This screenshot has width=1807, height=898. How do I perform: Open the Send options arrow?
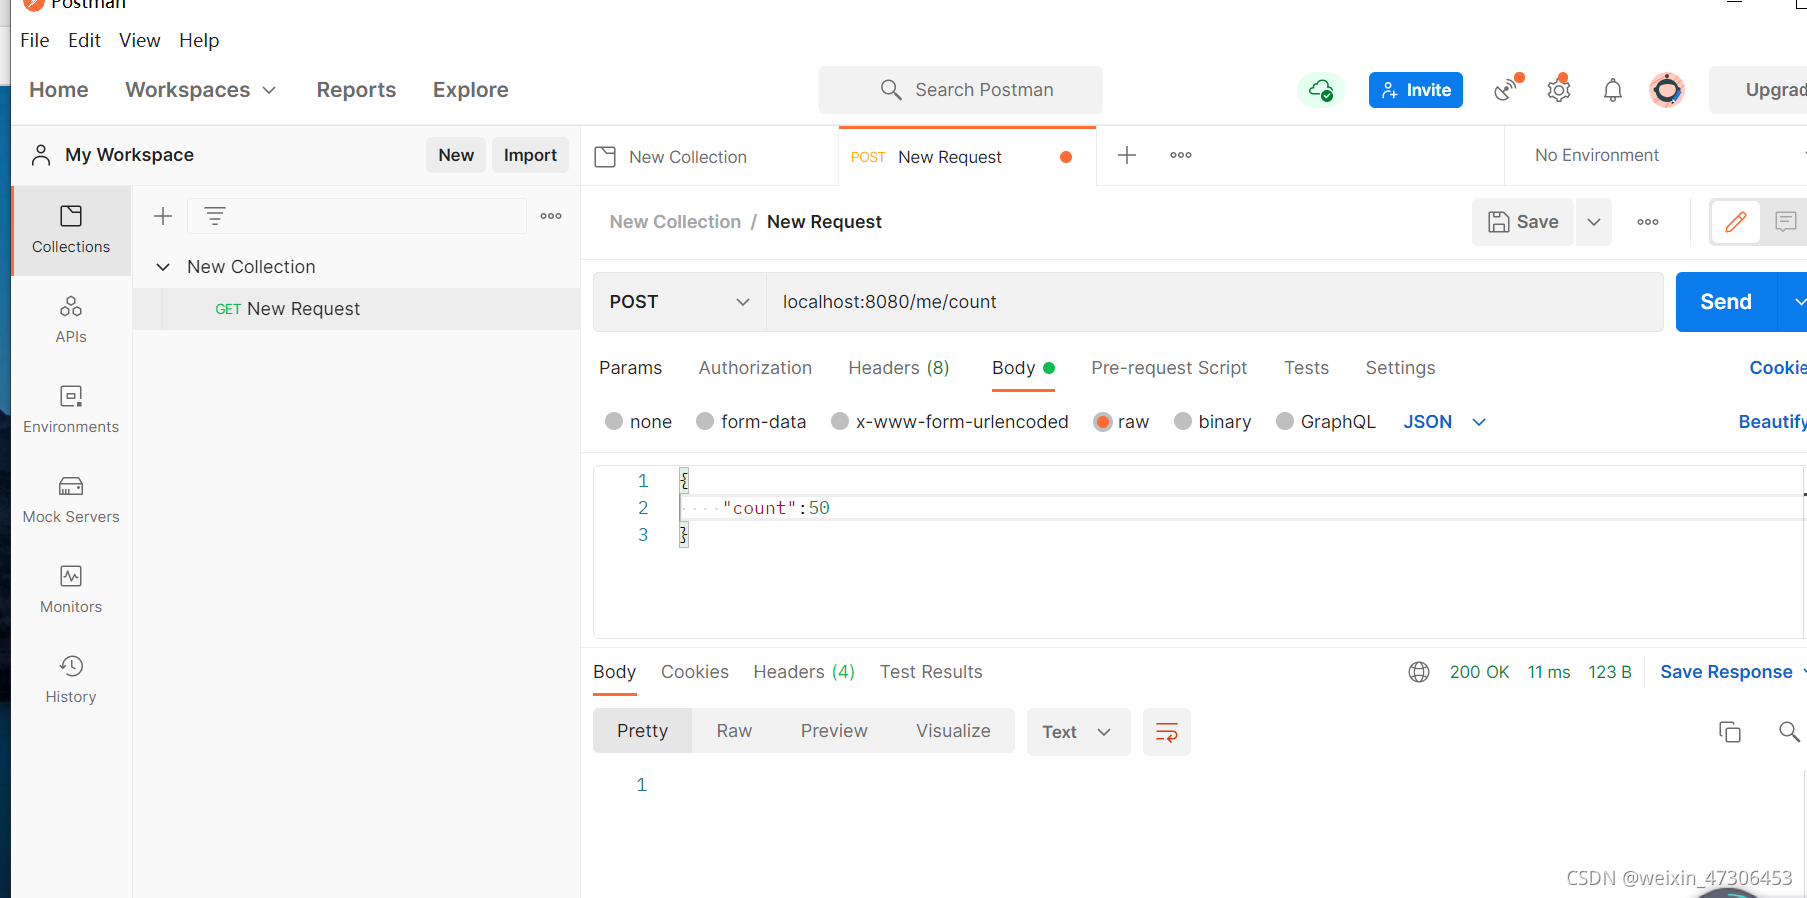point(1795,302)
